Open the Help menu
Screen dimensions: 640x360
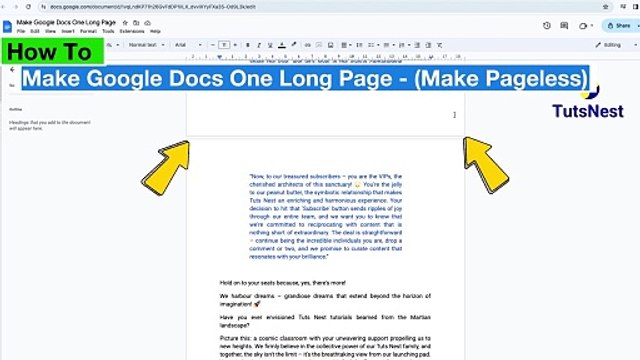tap(155, 31)
